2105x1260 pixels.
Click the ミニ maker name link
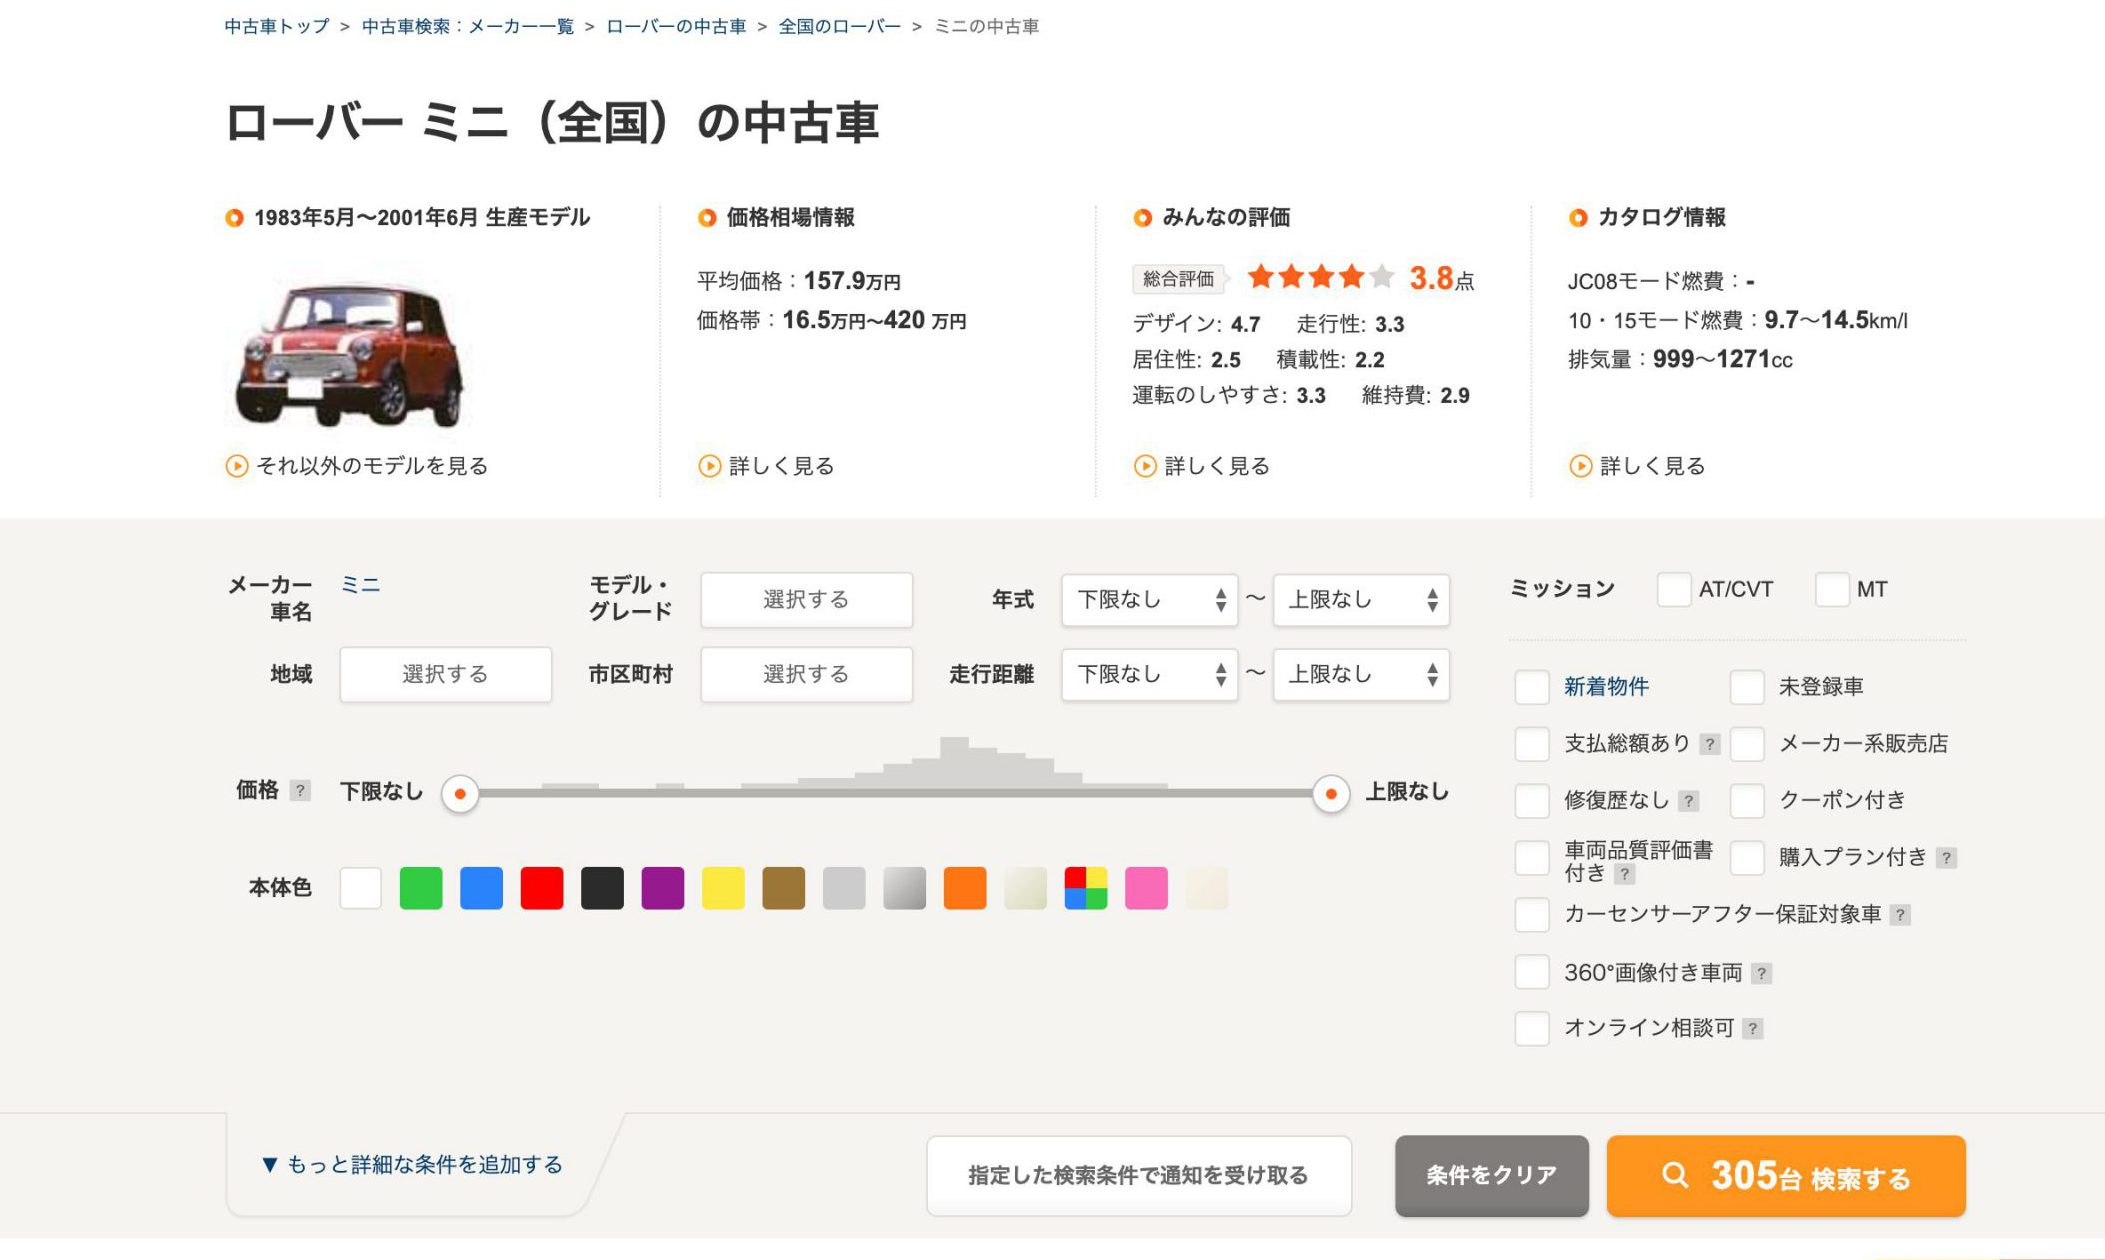click(360, 585)
